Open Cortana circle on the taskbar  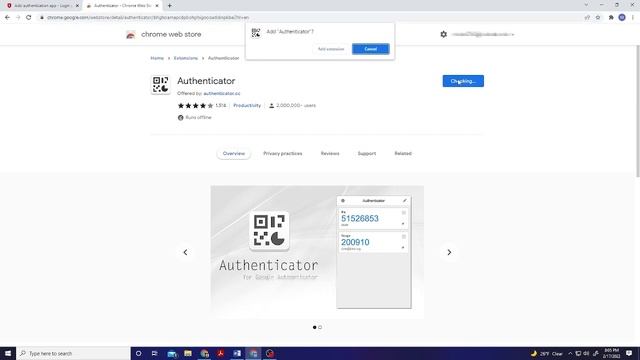[138, 353]
